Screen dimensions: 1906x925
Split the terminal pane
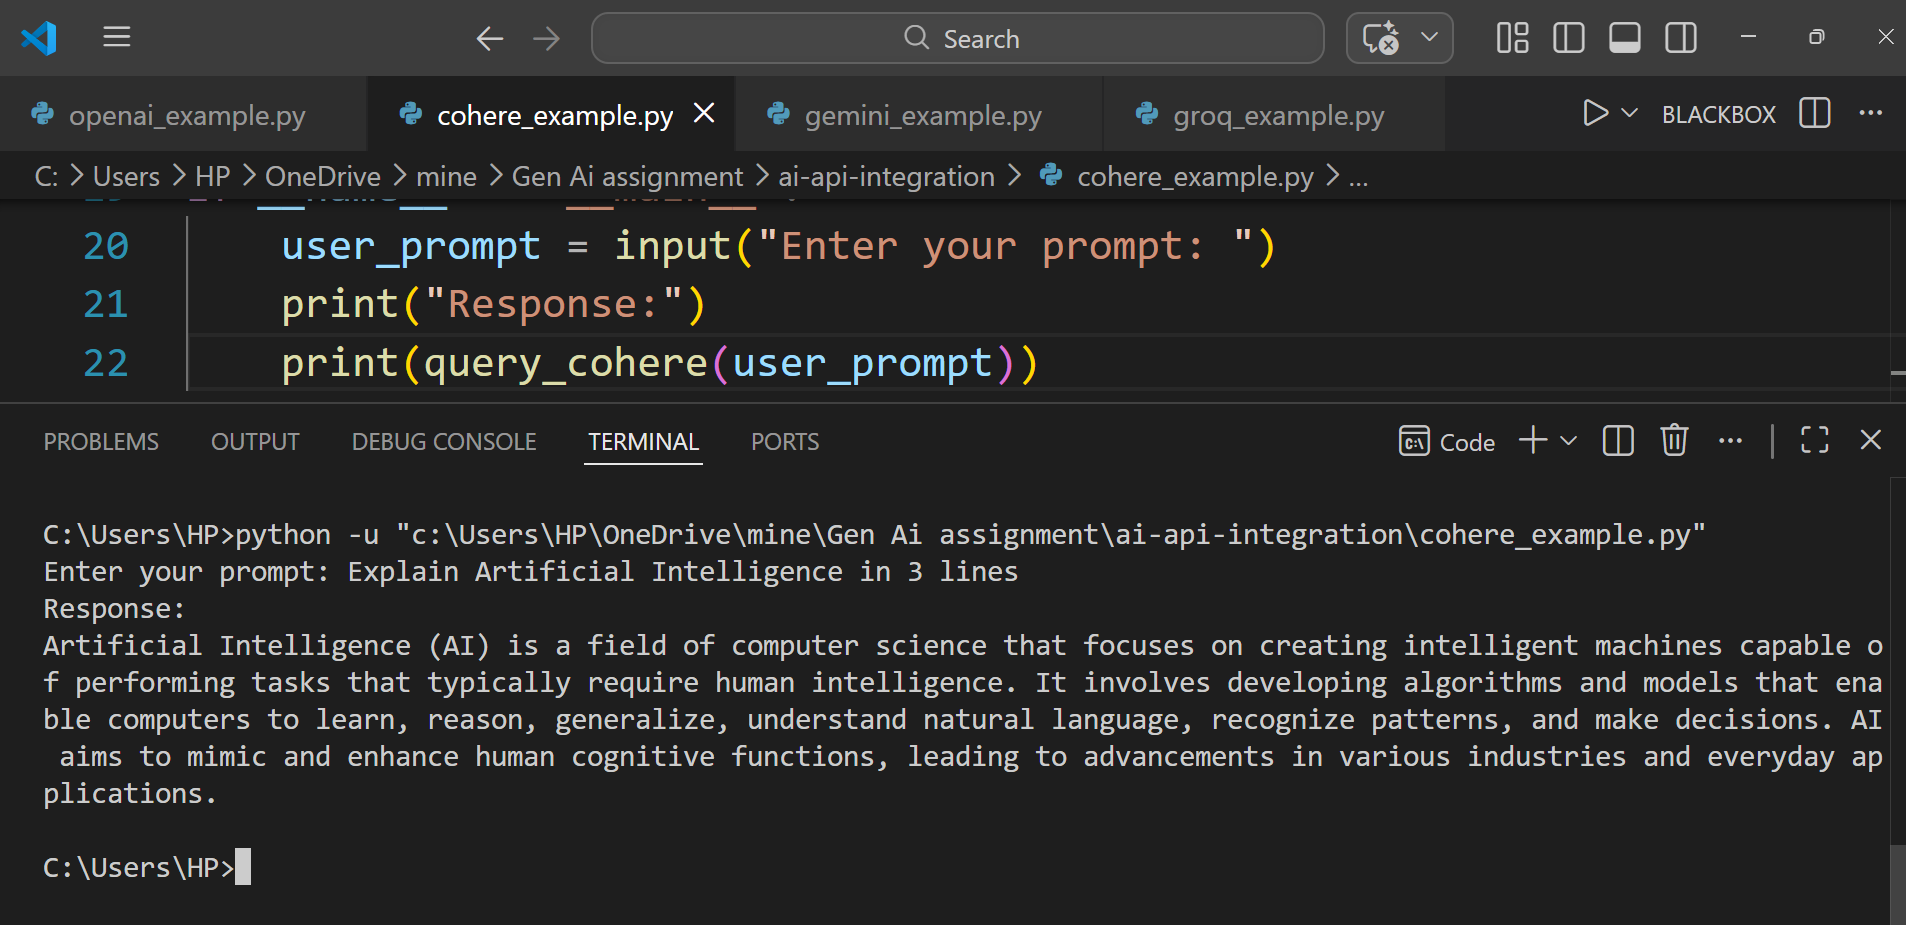tap(1617, 440)
